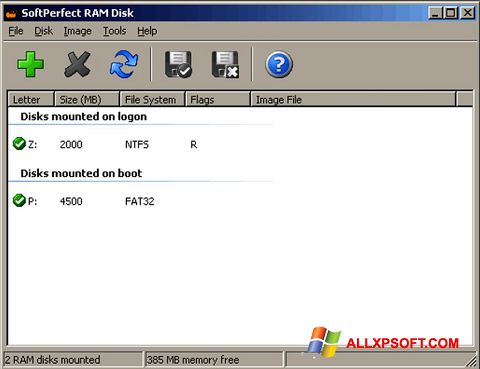Viewport: 480px width, 369px height.
Task: Click the floppy disk icon with X
Action: [x=225, y=64]
